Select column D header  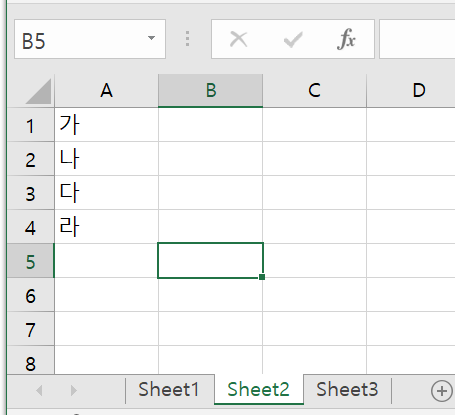(x=411, y=91)
